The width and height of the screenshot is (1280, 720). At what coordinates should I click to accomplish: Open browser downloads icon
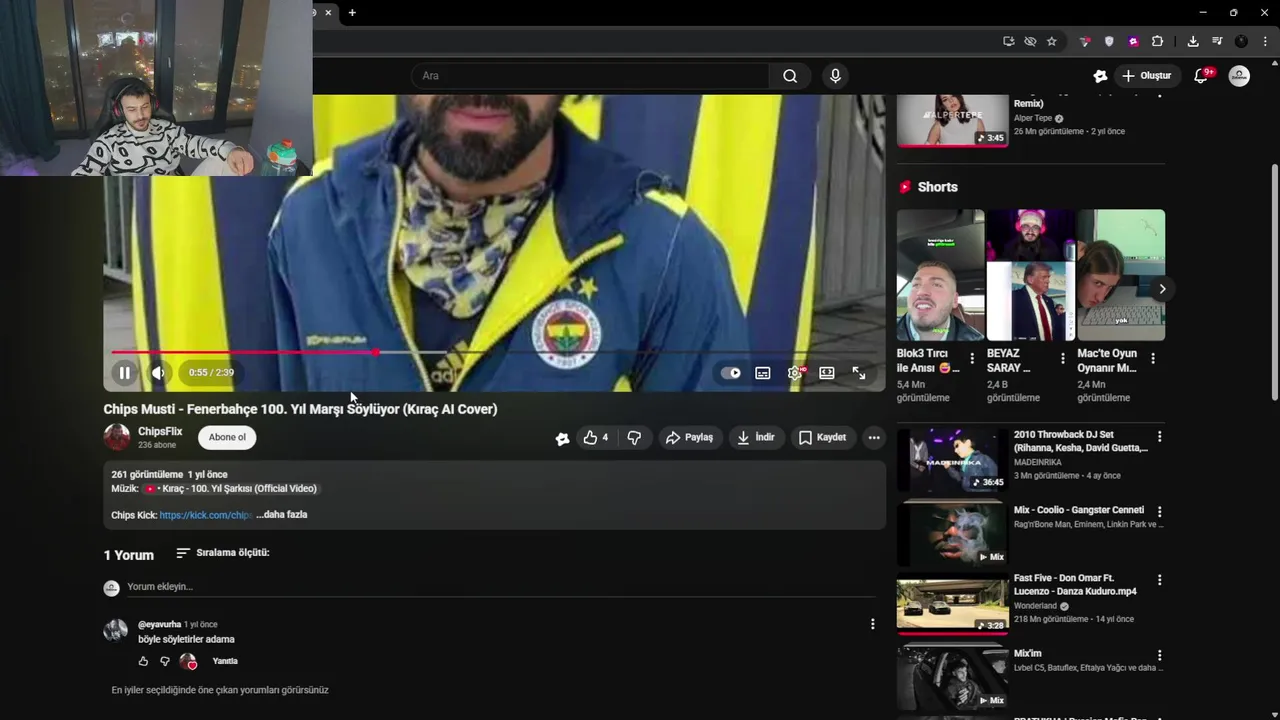click(1193, 41)
